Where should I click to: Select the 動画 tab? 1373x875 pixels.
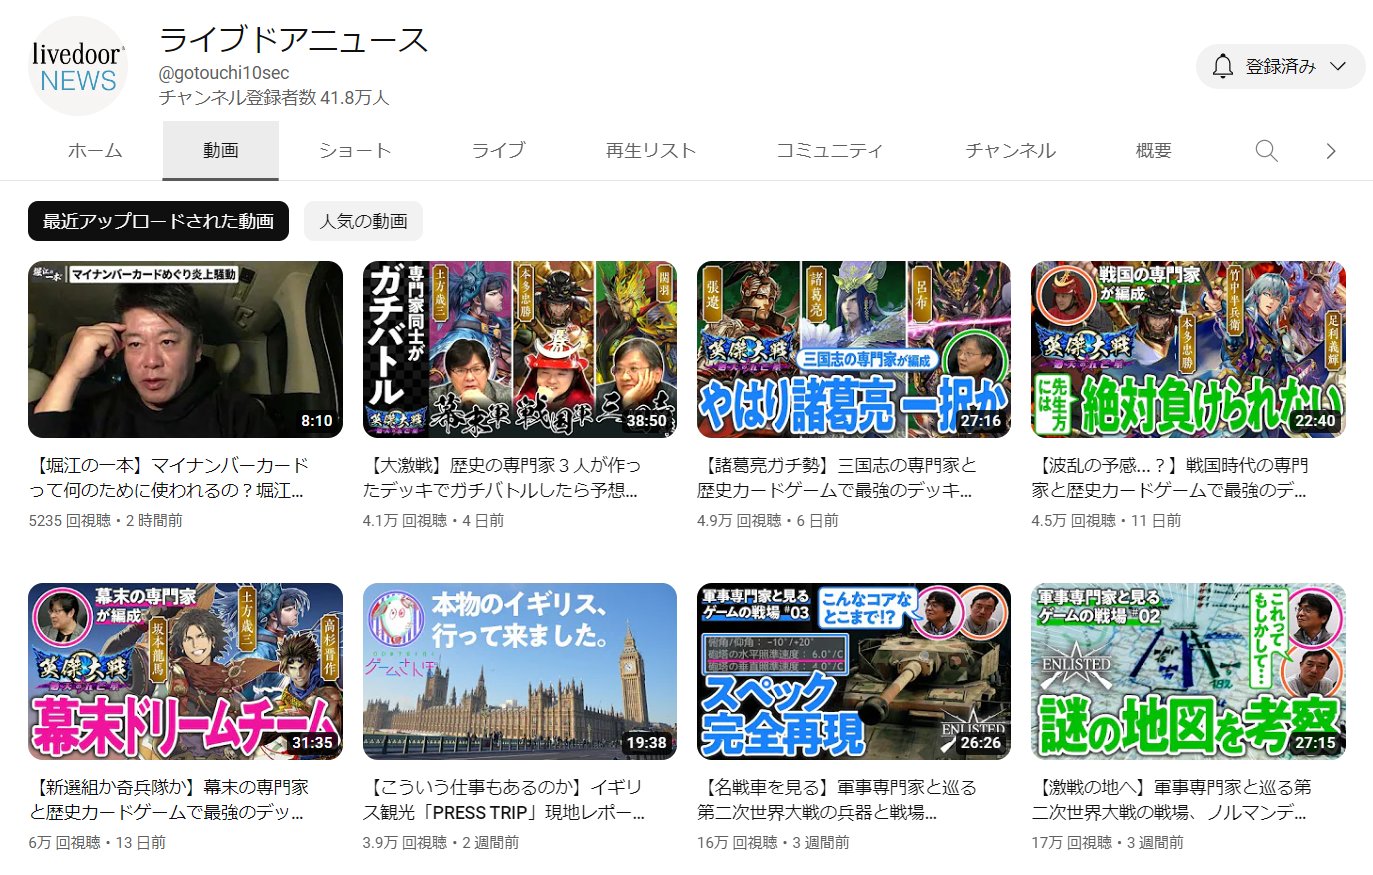(221, 151)
